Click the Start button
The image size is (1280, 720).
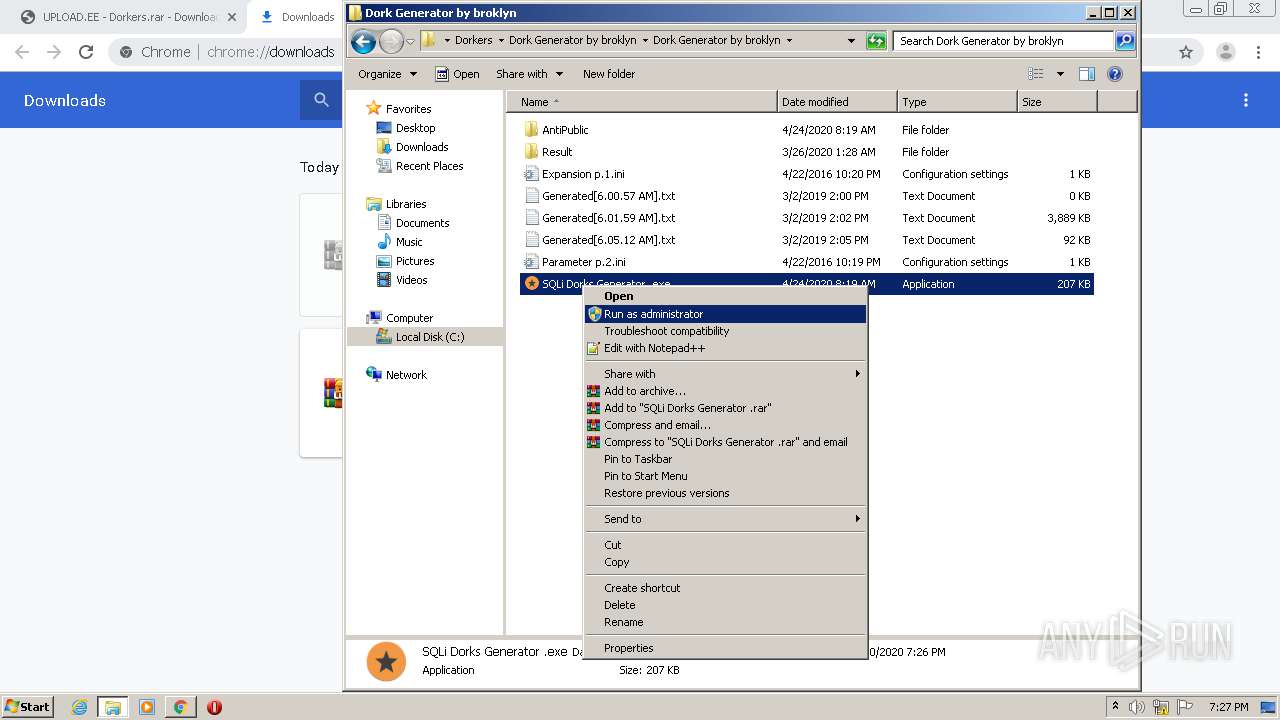pyautogui.click(x=27, y=706)
